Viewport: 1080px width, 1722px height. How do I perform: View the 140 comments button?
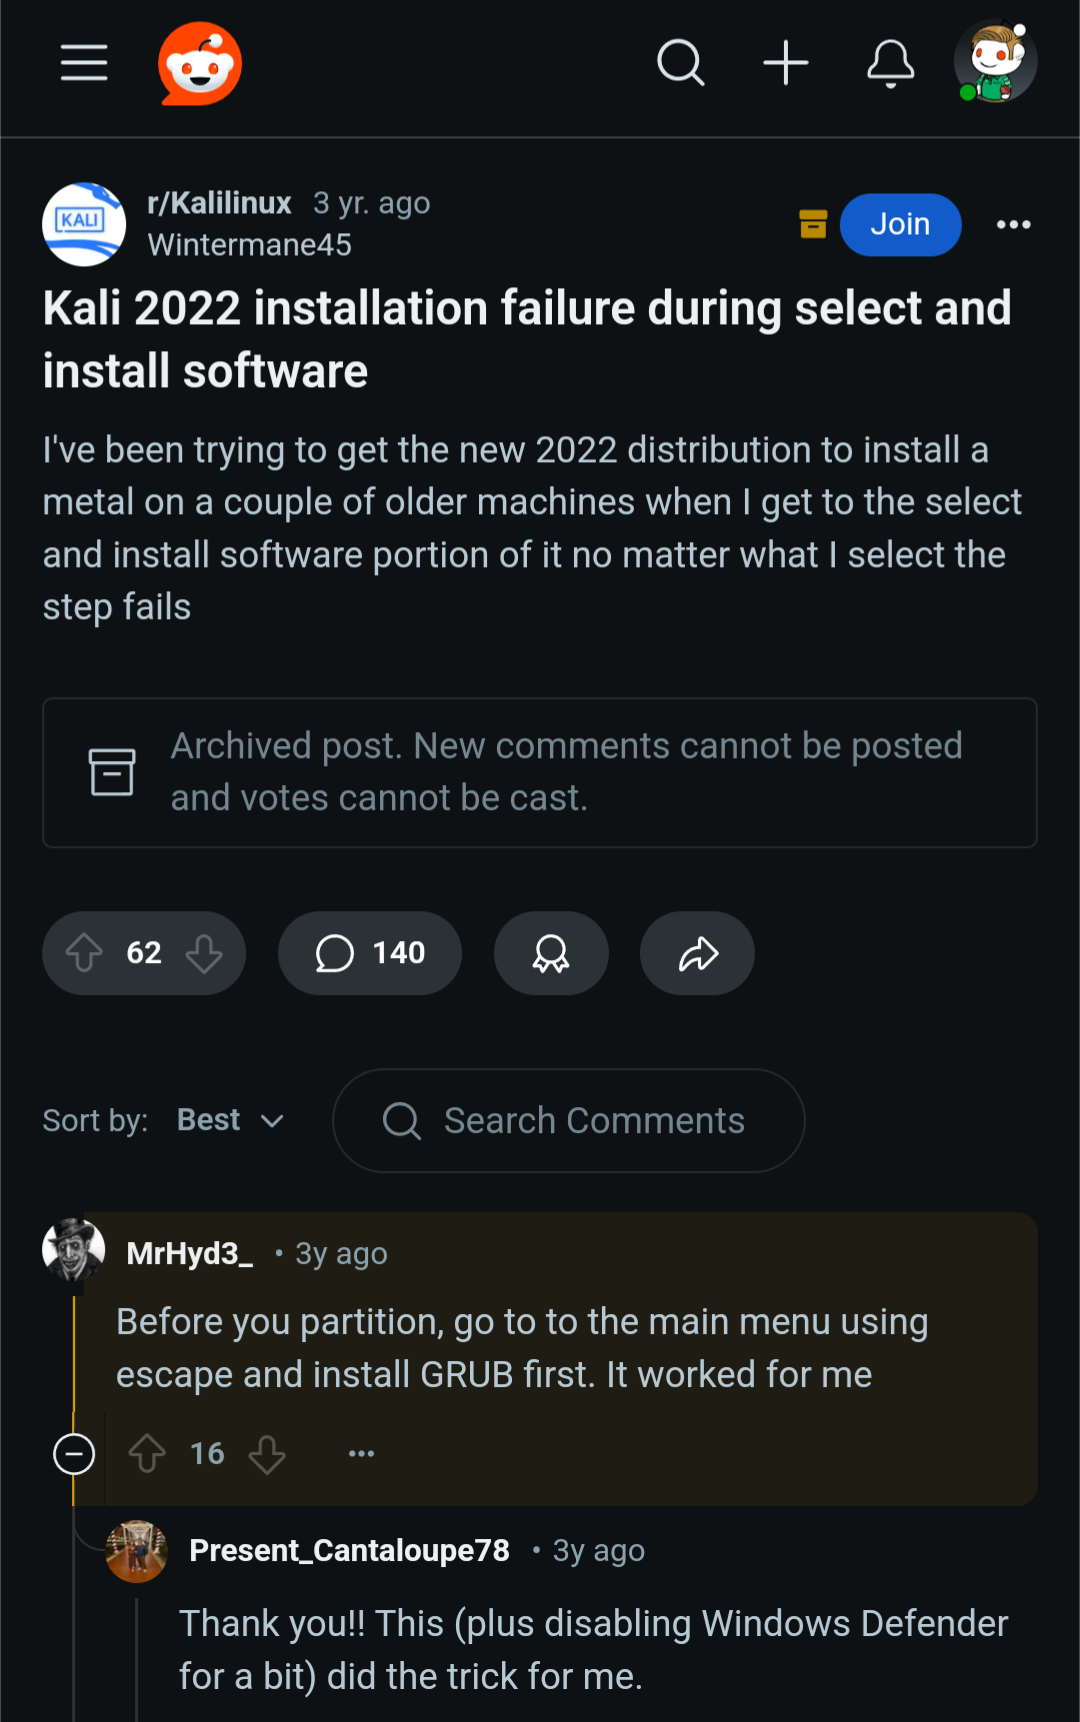[x=370, y=953]
